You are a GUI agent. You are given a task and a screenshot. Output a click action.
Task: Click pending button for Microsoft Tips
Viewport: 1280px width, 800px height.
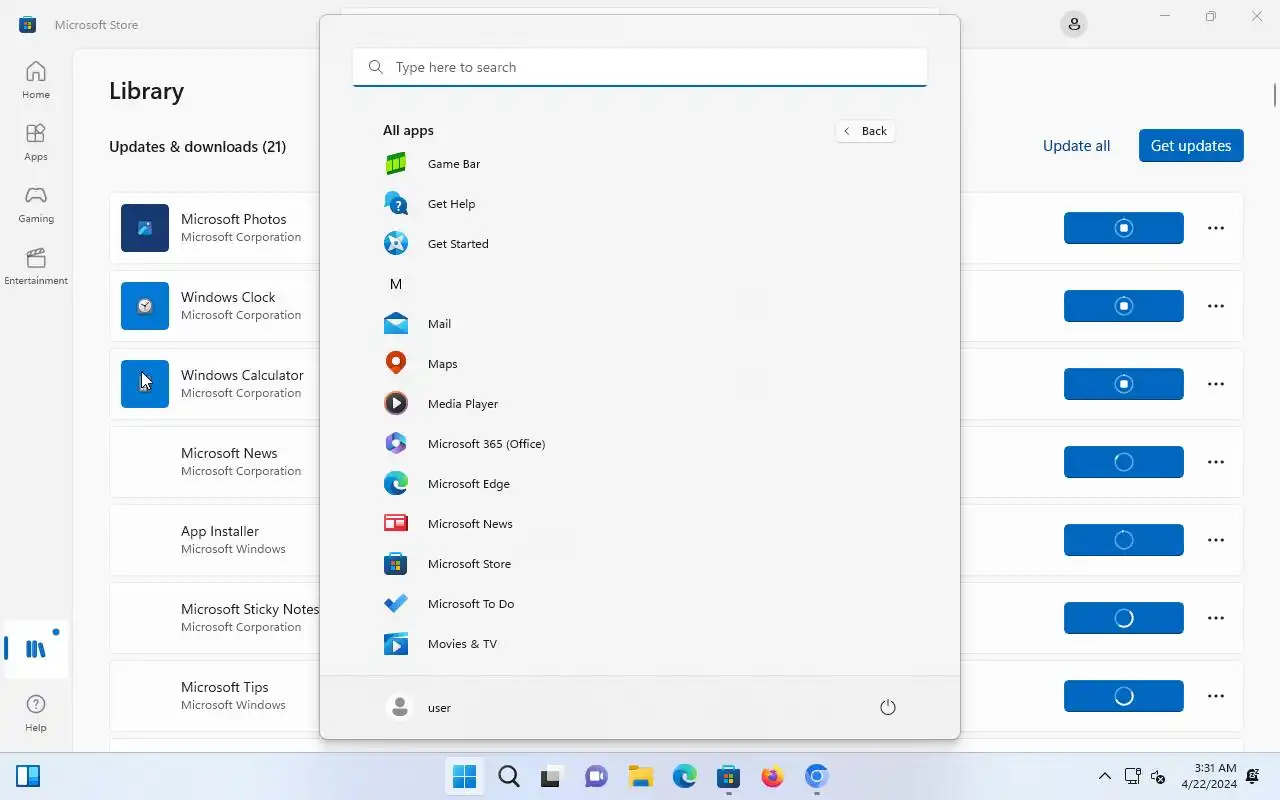tap(1124, 696)
